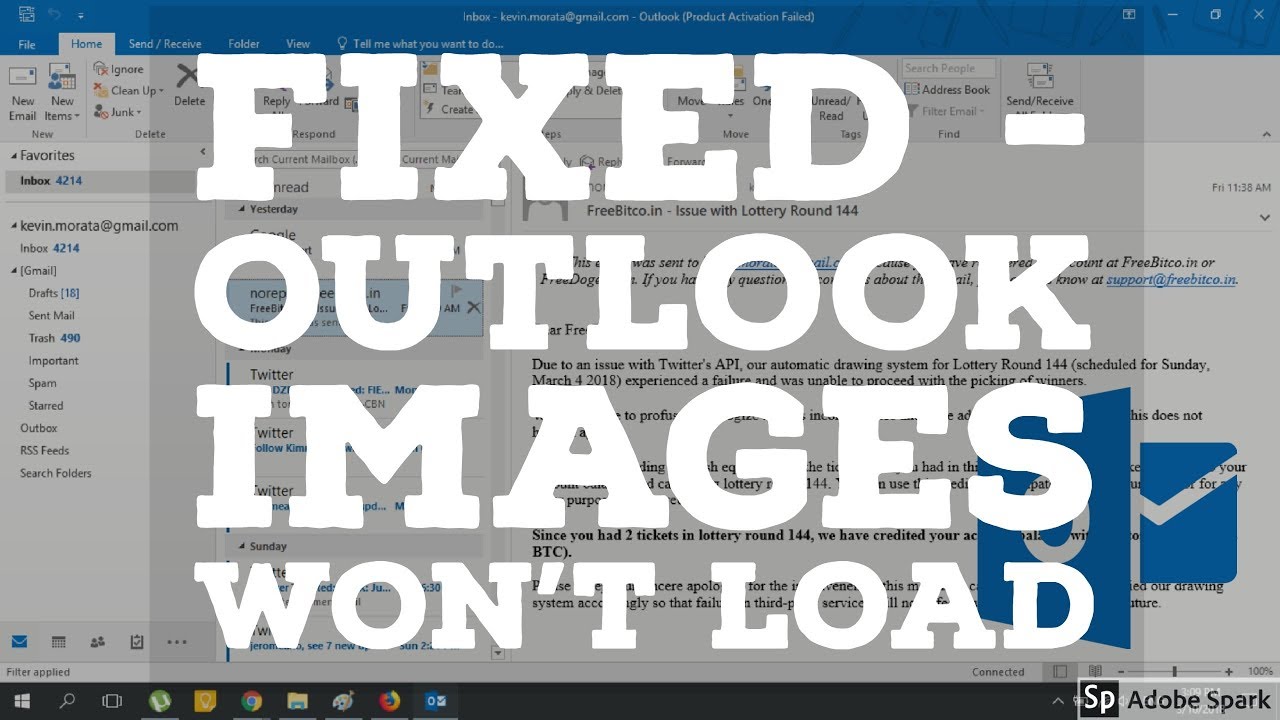Open the Filter Email dropdown

pos(946,112)
